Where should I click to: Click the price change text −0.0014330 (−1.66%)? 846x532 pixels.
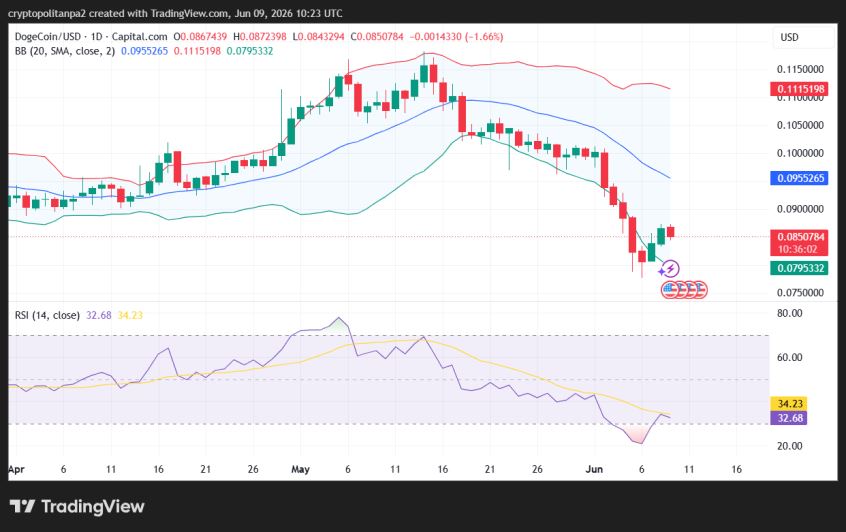click(x=456, y=37)
